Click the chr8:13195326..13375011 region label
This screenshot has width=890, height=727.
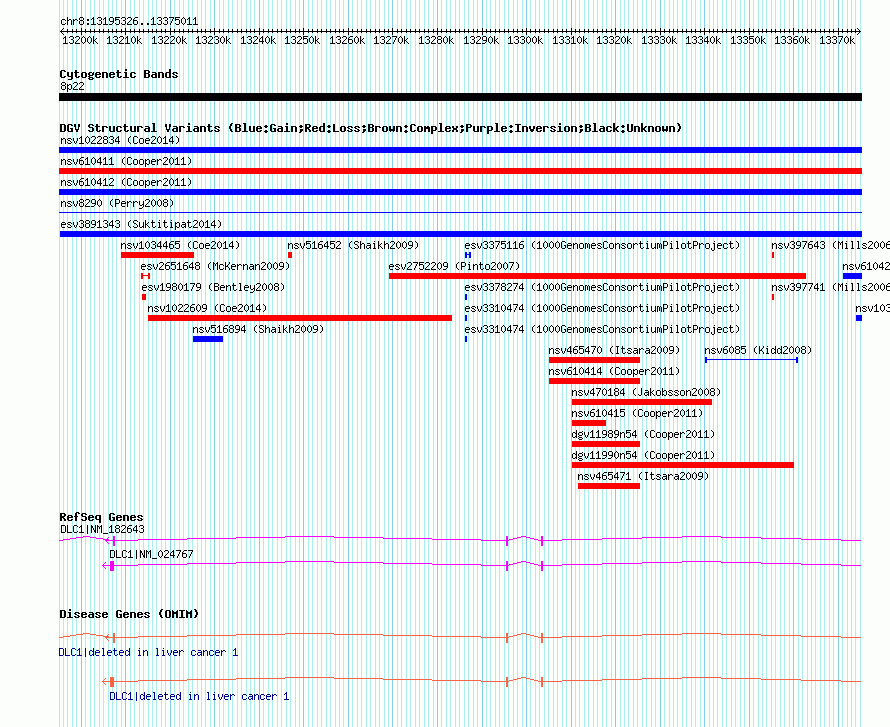(129, 22)
